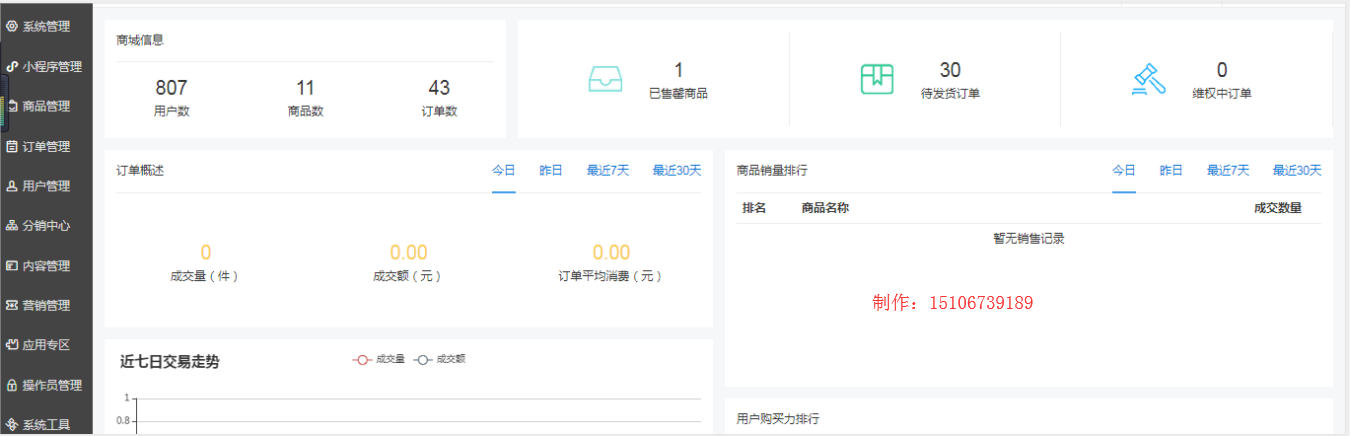Viewport: 1350px width, 436px height.
Task: Click the 维权中订单 label
Action: [1222, 94]
